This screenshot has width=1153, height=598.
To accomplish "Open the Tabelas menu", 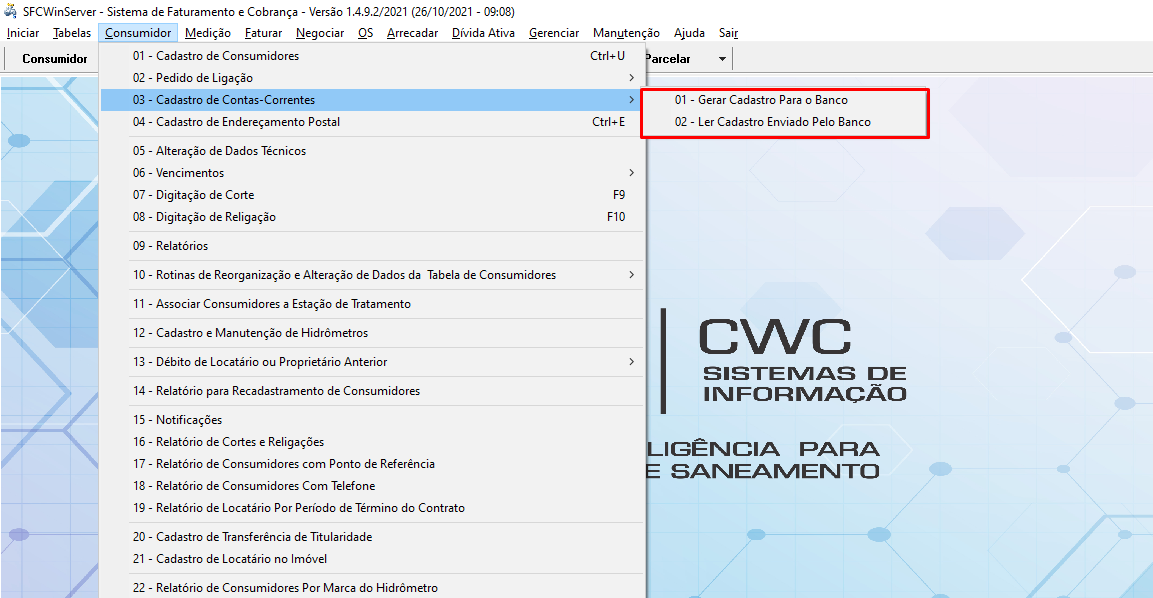I will (71, 33).
